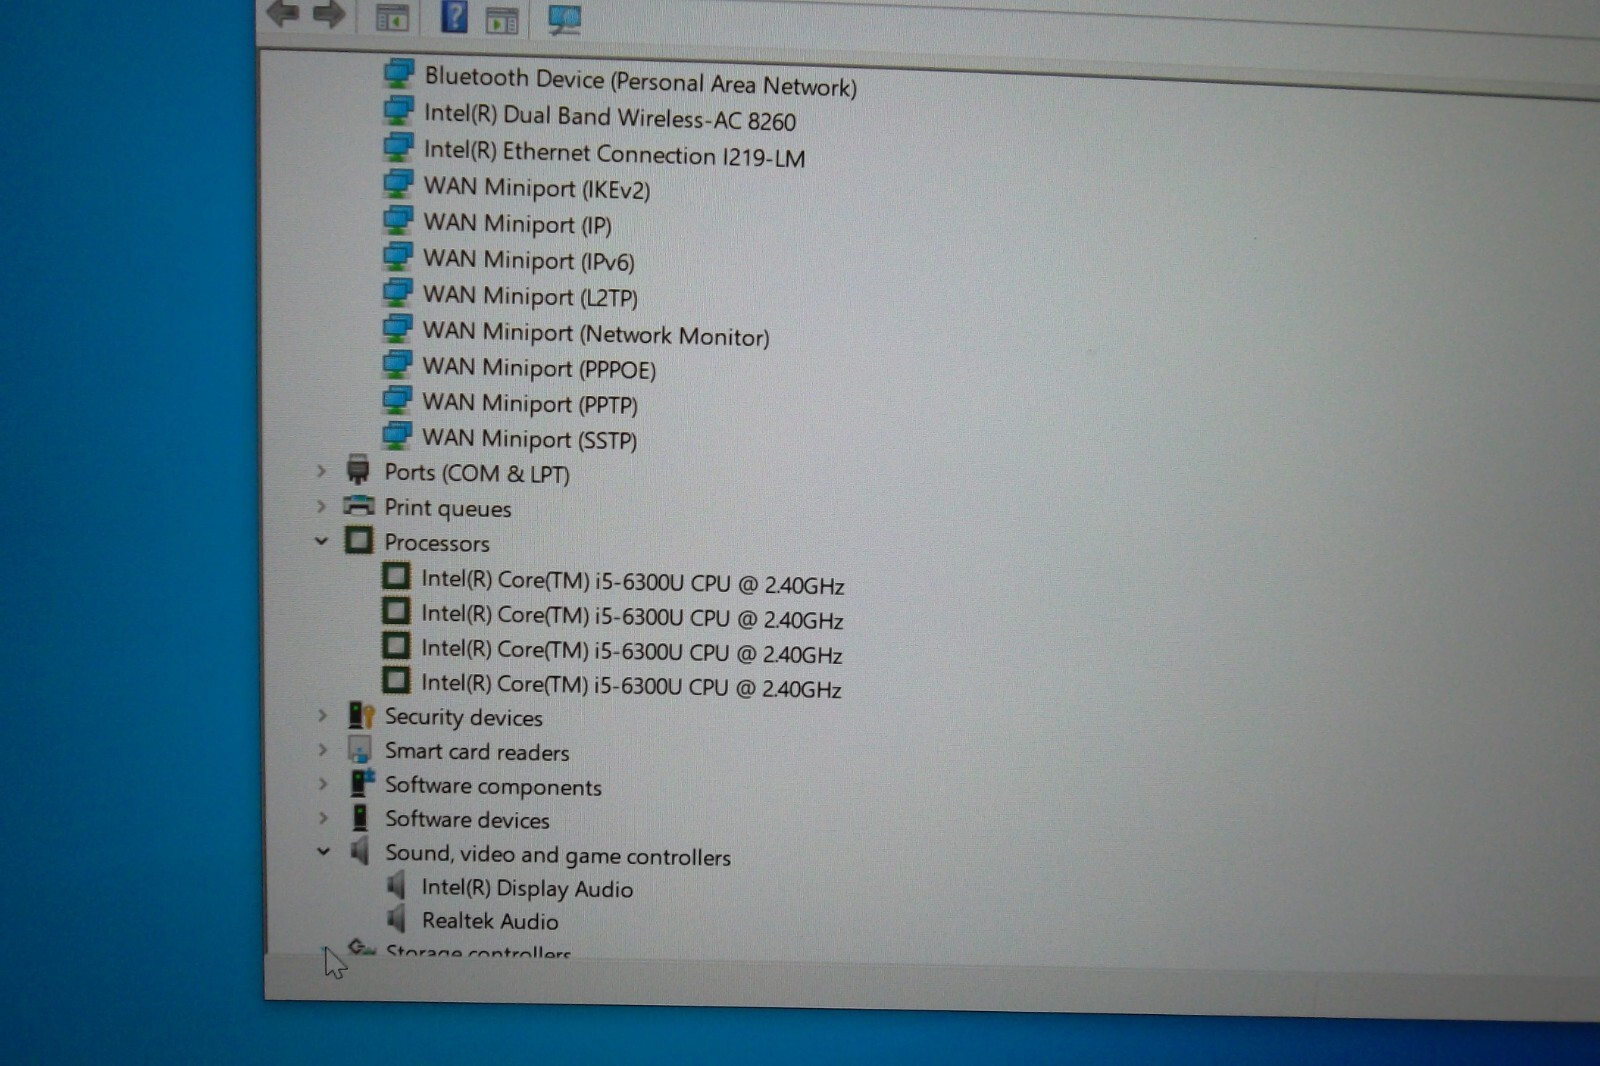Select the WAN Miniport (L2TP) adapter icon
Viewport: 1600px width, 1066px height.
pos(398,291)
